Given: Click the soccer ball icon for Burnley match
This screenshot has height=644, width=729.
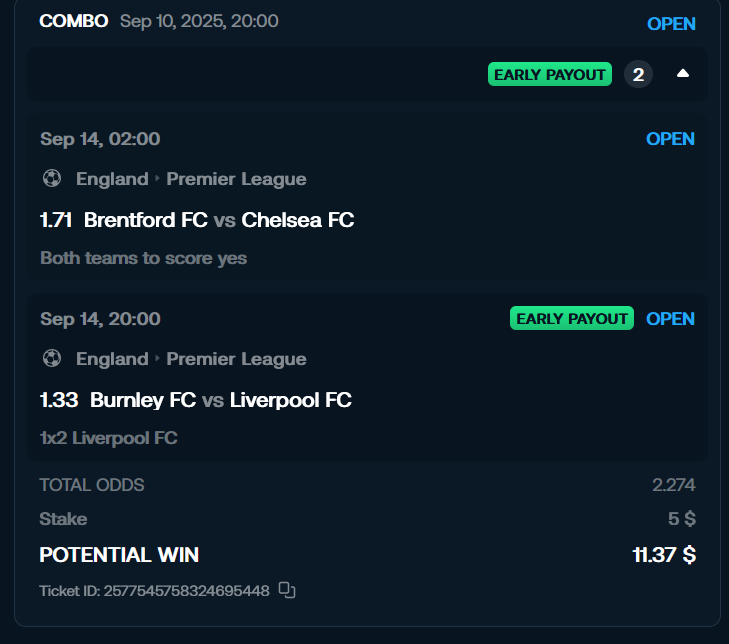Looking at the screenshot, I should coord(52,359).
